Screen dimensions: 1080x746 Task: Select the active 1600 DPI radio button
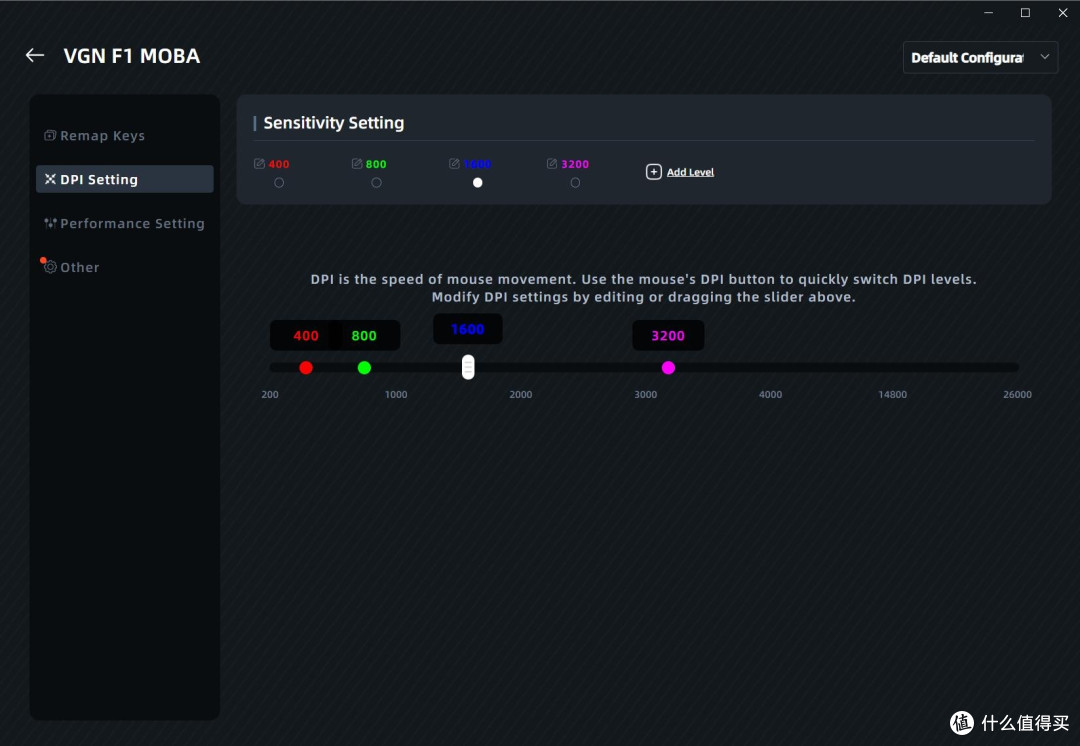pos(477,183)
